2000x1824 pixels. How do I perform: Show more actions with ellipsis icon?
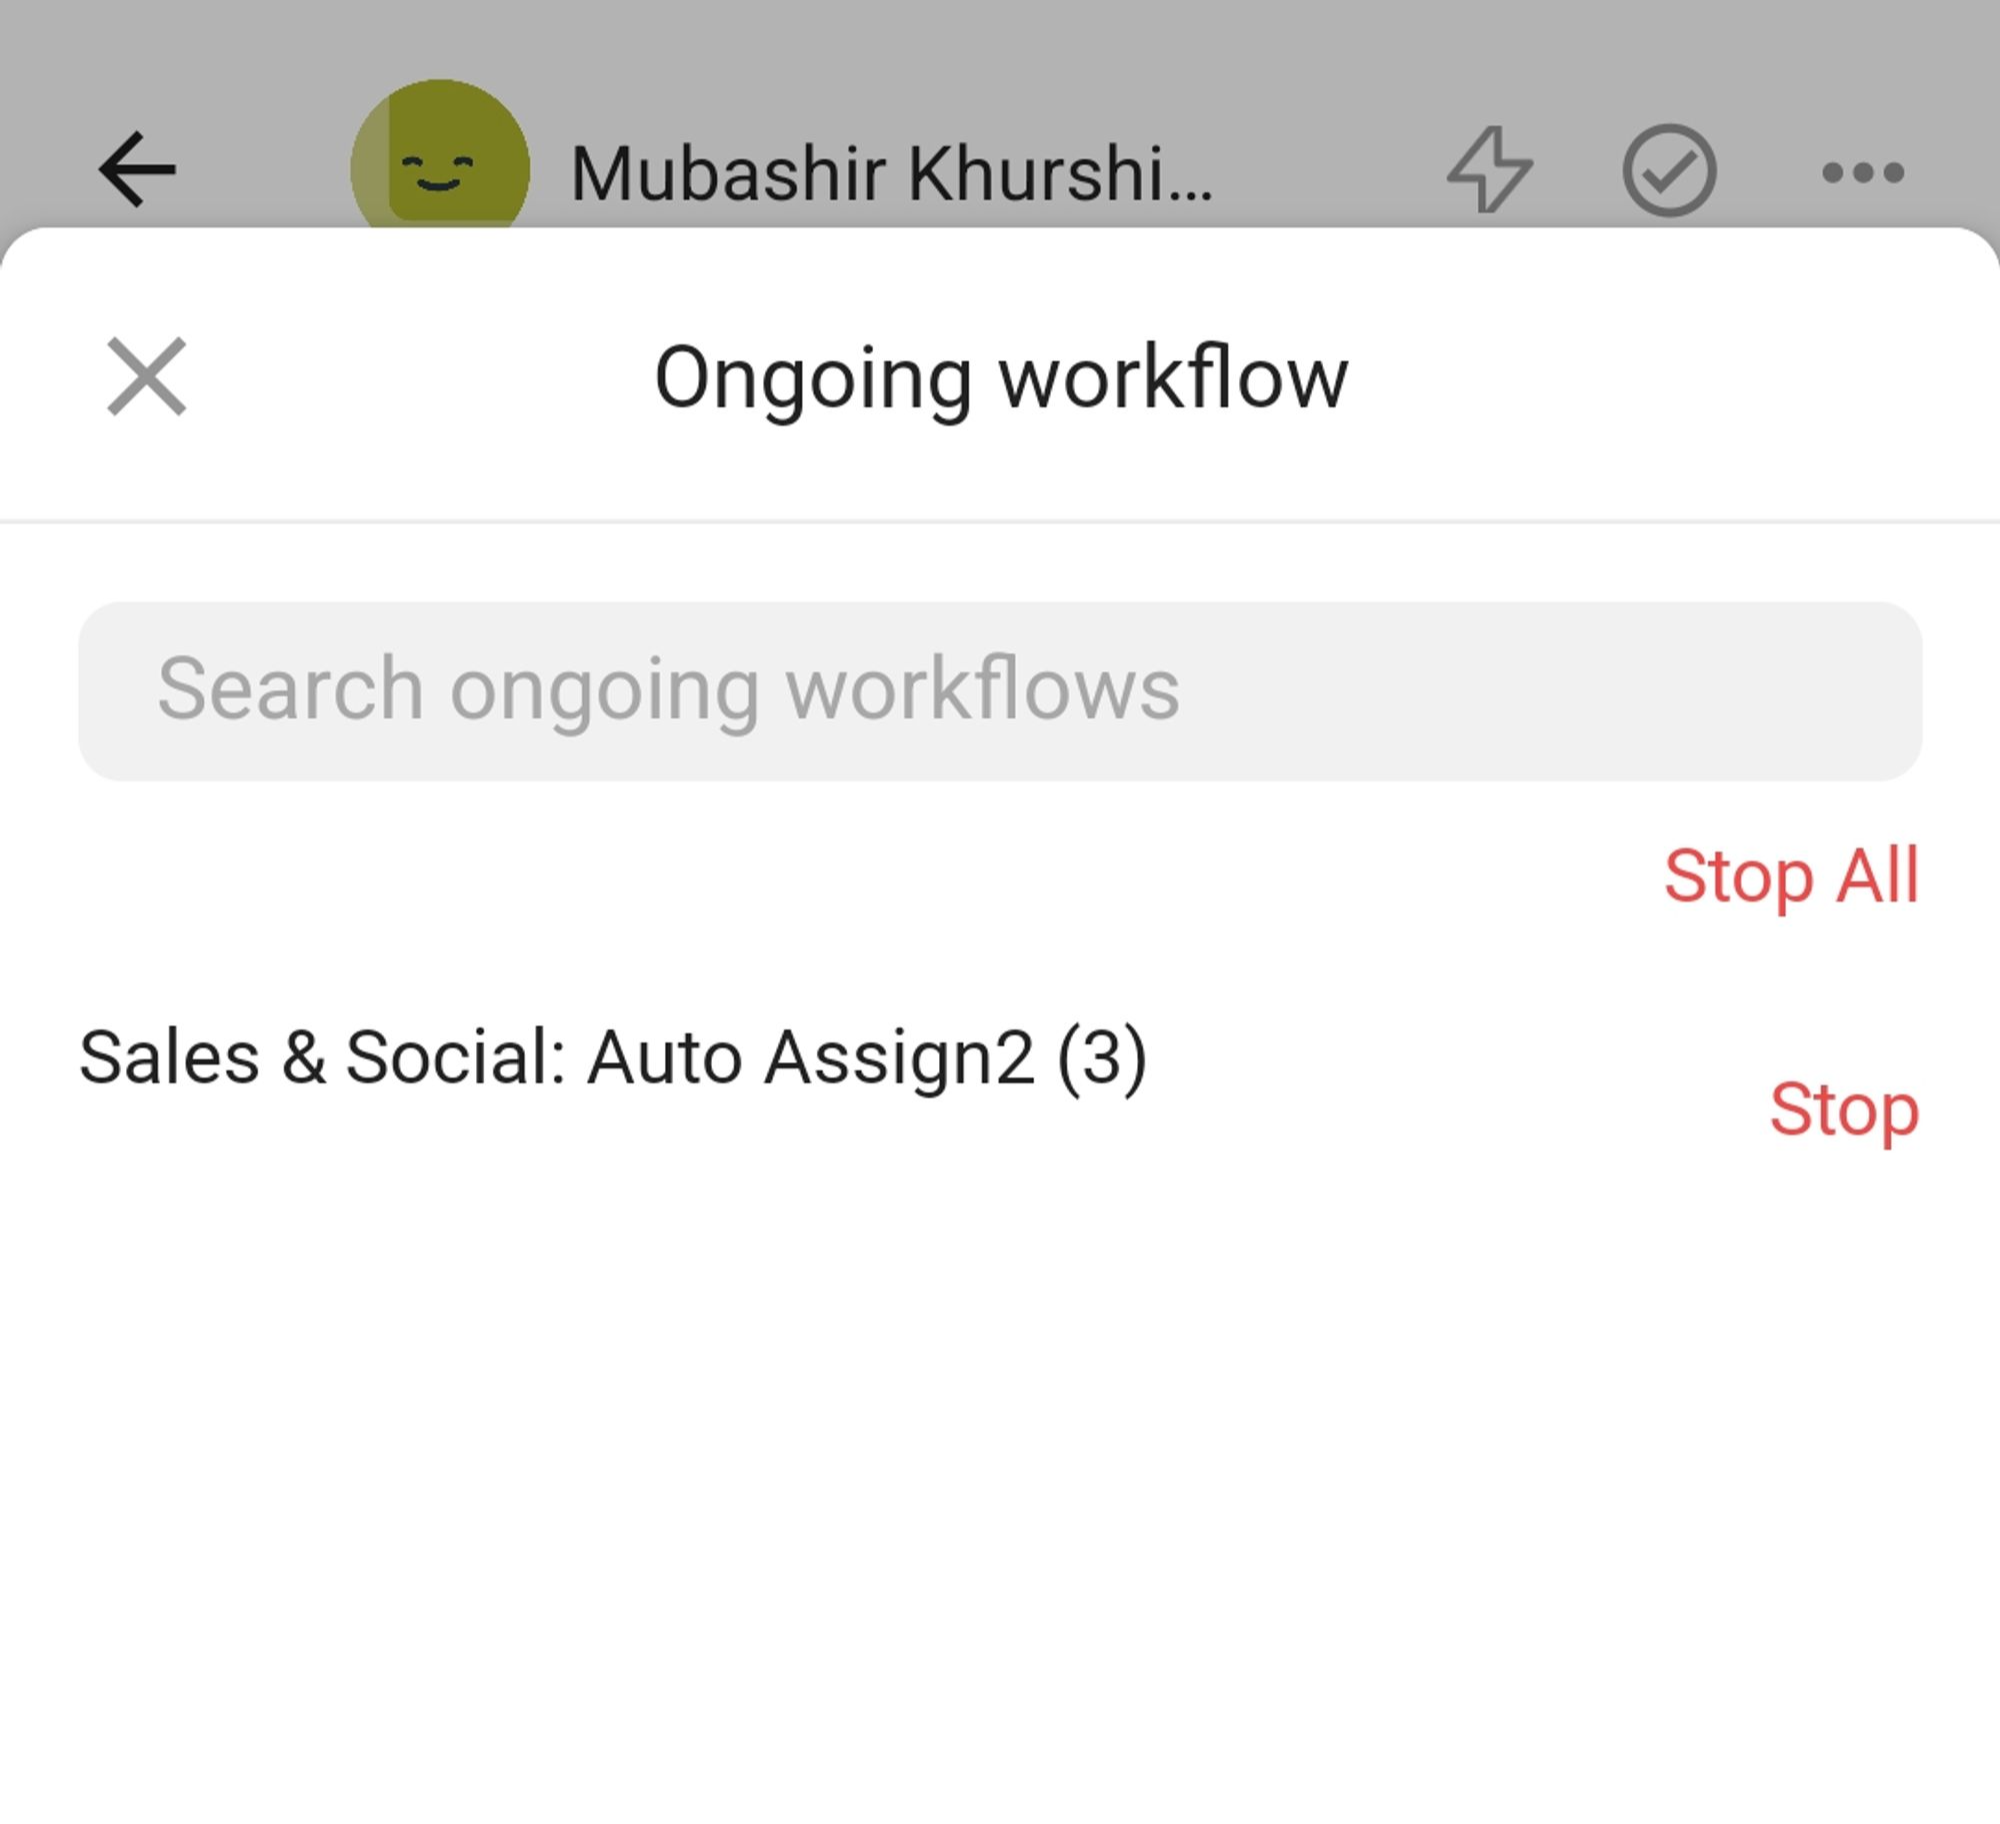[x=1862, y=172]
